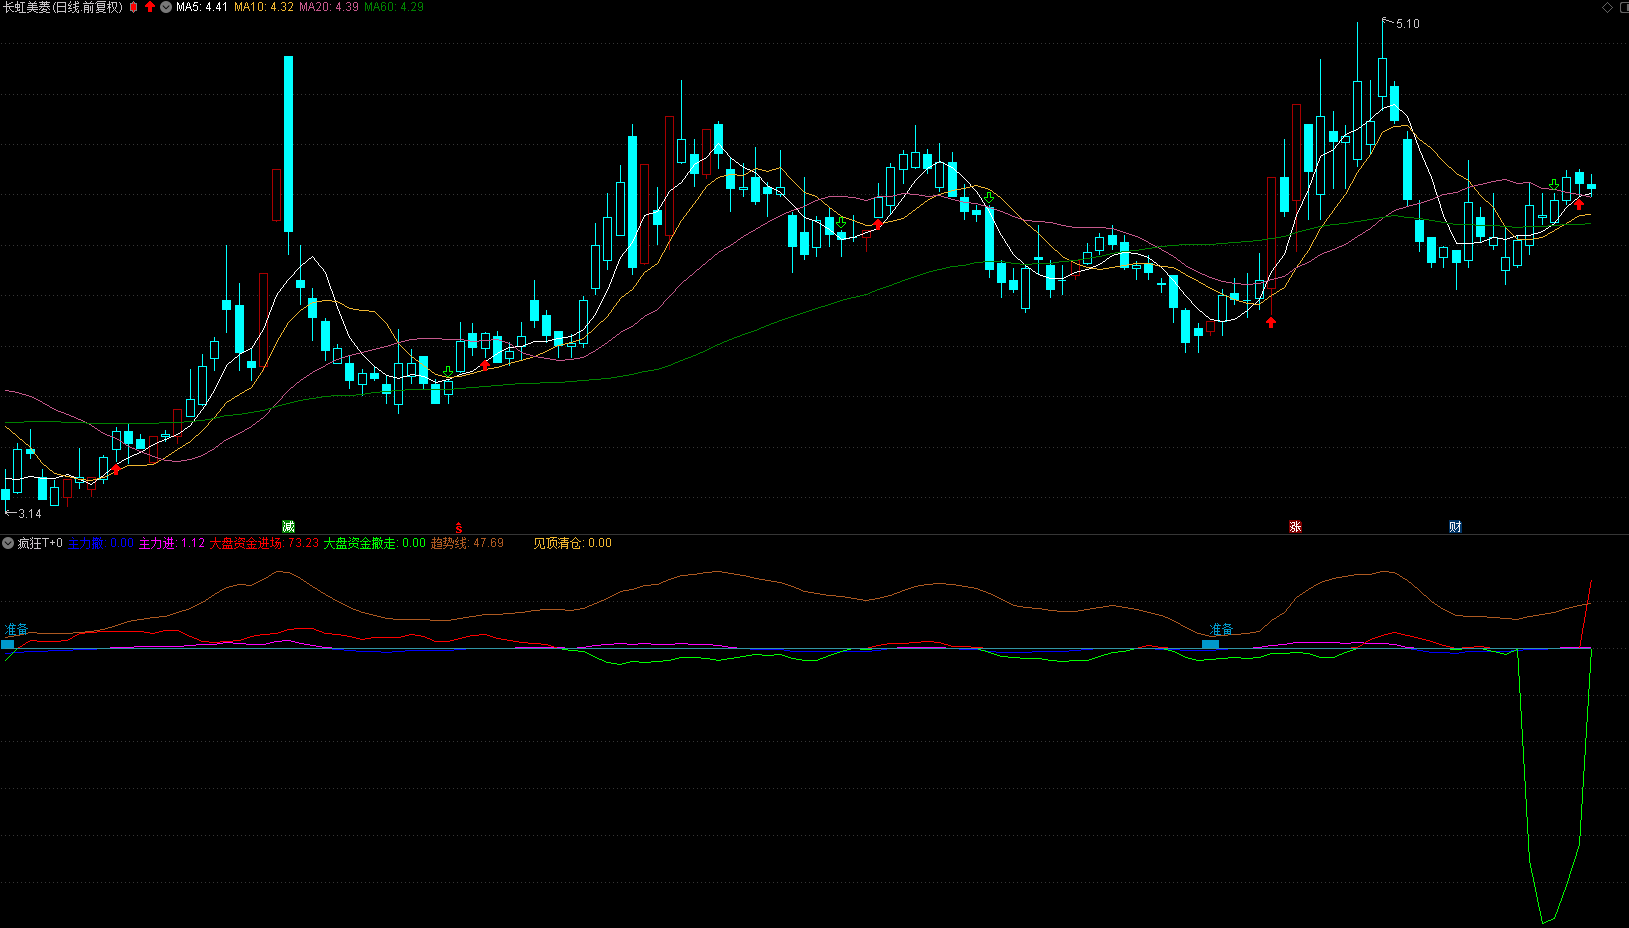This screenshot has width=1629, height=928.
Task: Click the MA20: 4.39 legend text
Action: (x=329, y=7)
